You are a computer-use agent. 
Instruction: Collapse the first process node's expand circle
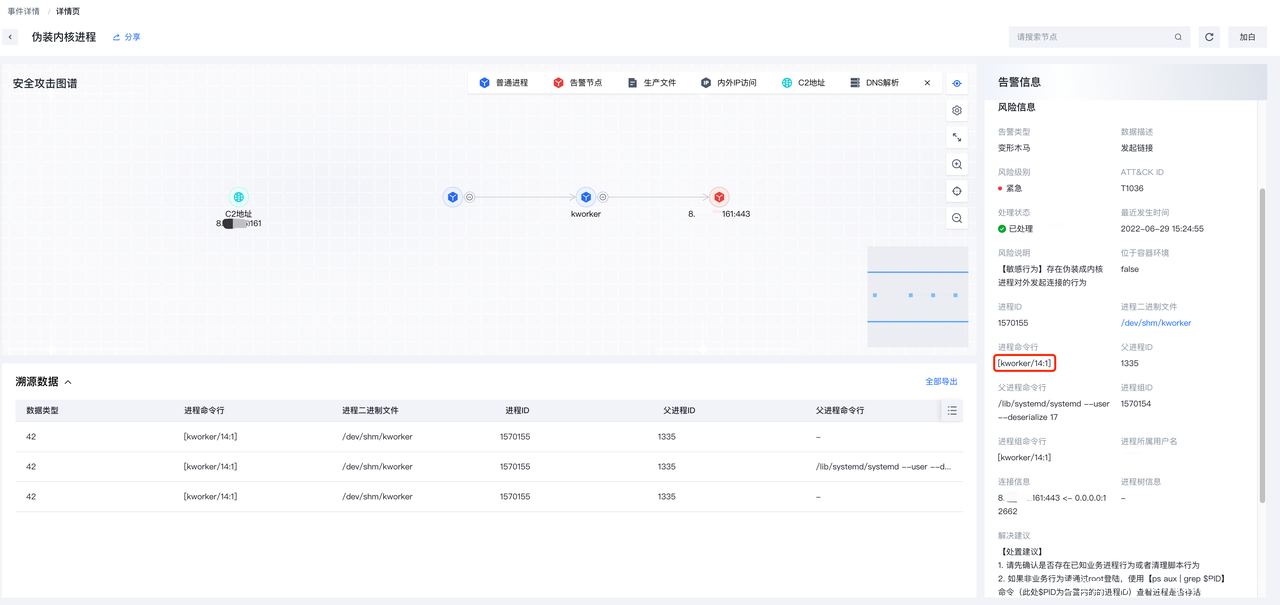(x=470, y=198)
